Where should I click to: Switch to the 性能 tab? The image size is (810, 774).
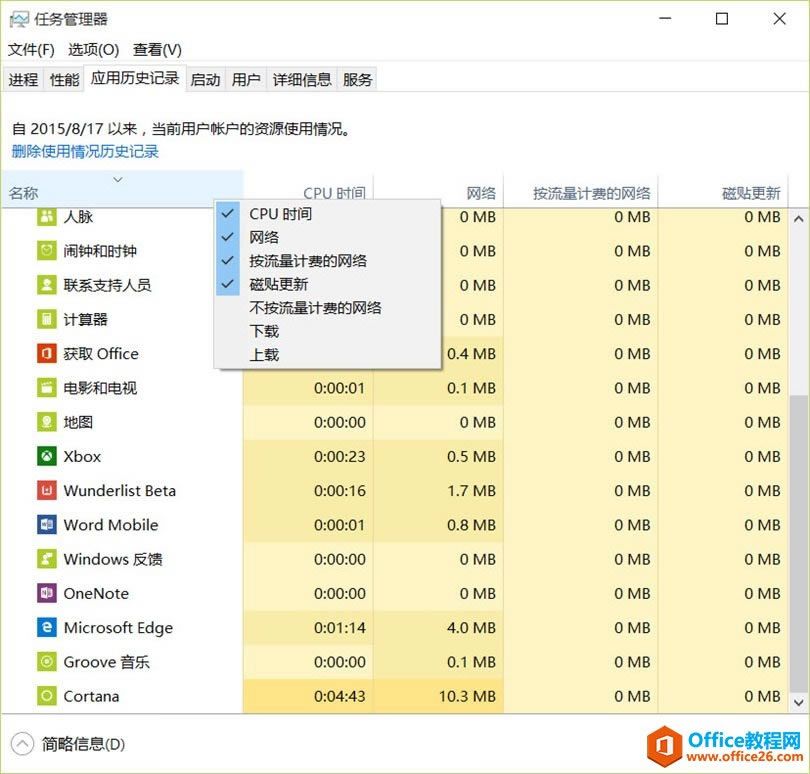point(65,80)
